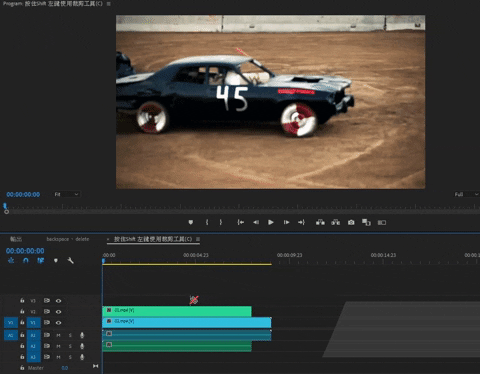The width and height of the screenshot is (480, 374).
Task: Click the Extract button
Action: (336, 222)
